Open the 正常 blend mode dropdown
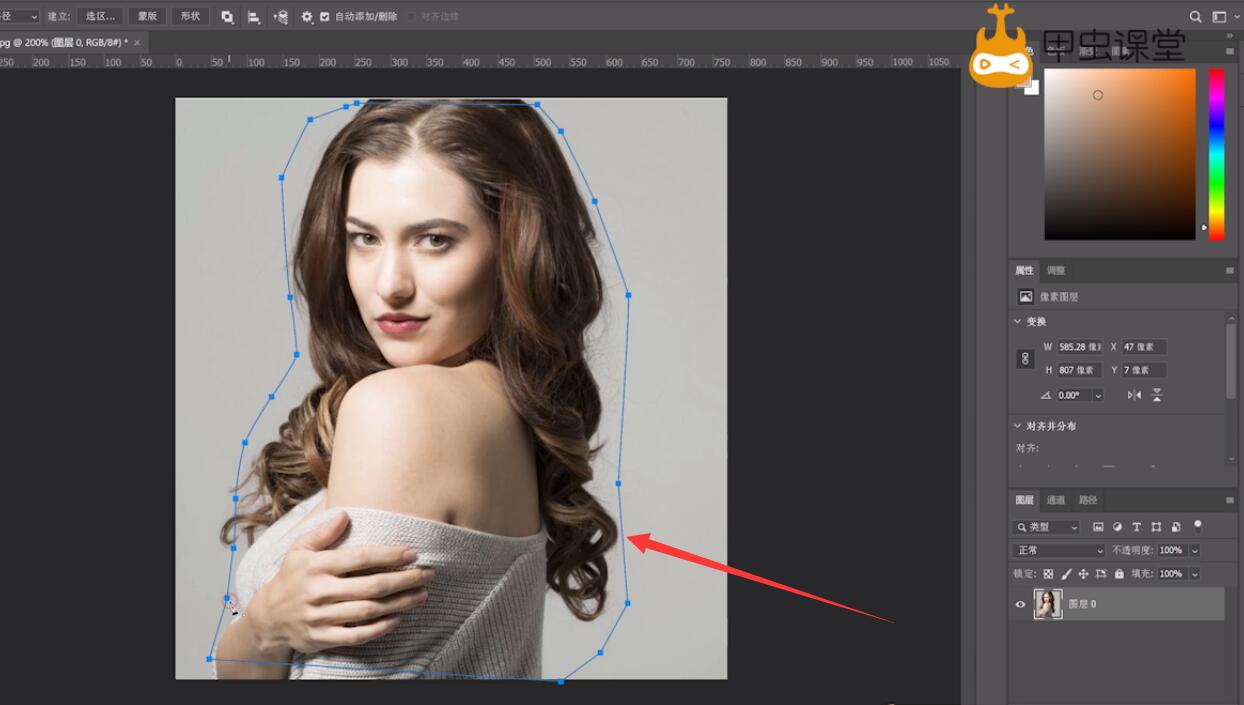 click(x=1058, y=550)
